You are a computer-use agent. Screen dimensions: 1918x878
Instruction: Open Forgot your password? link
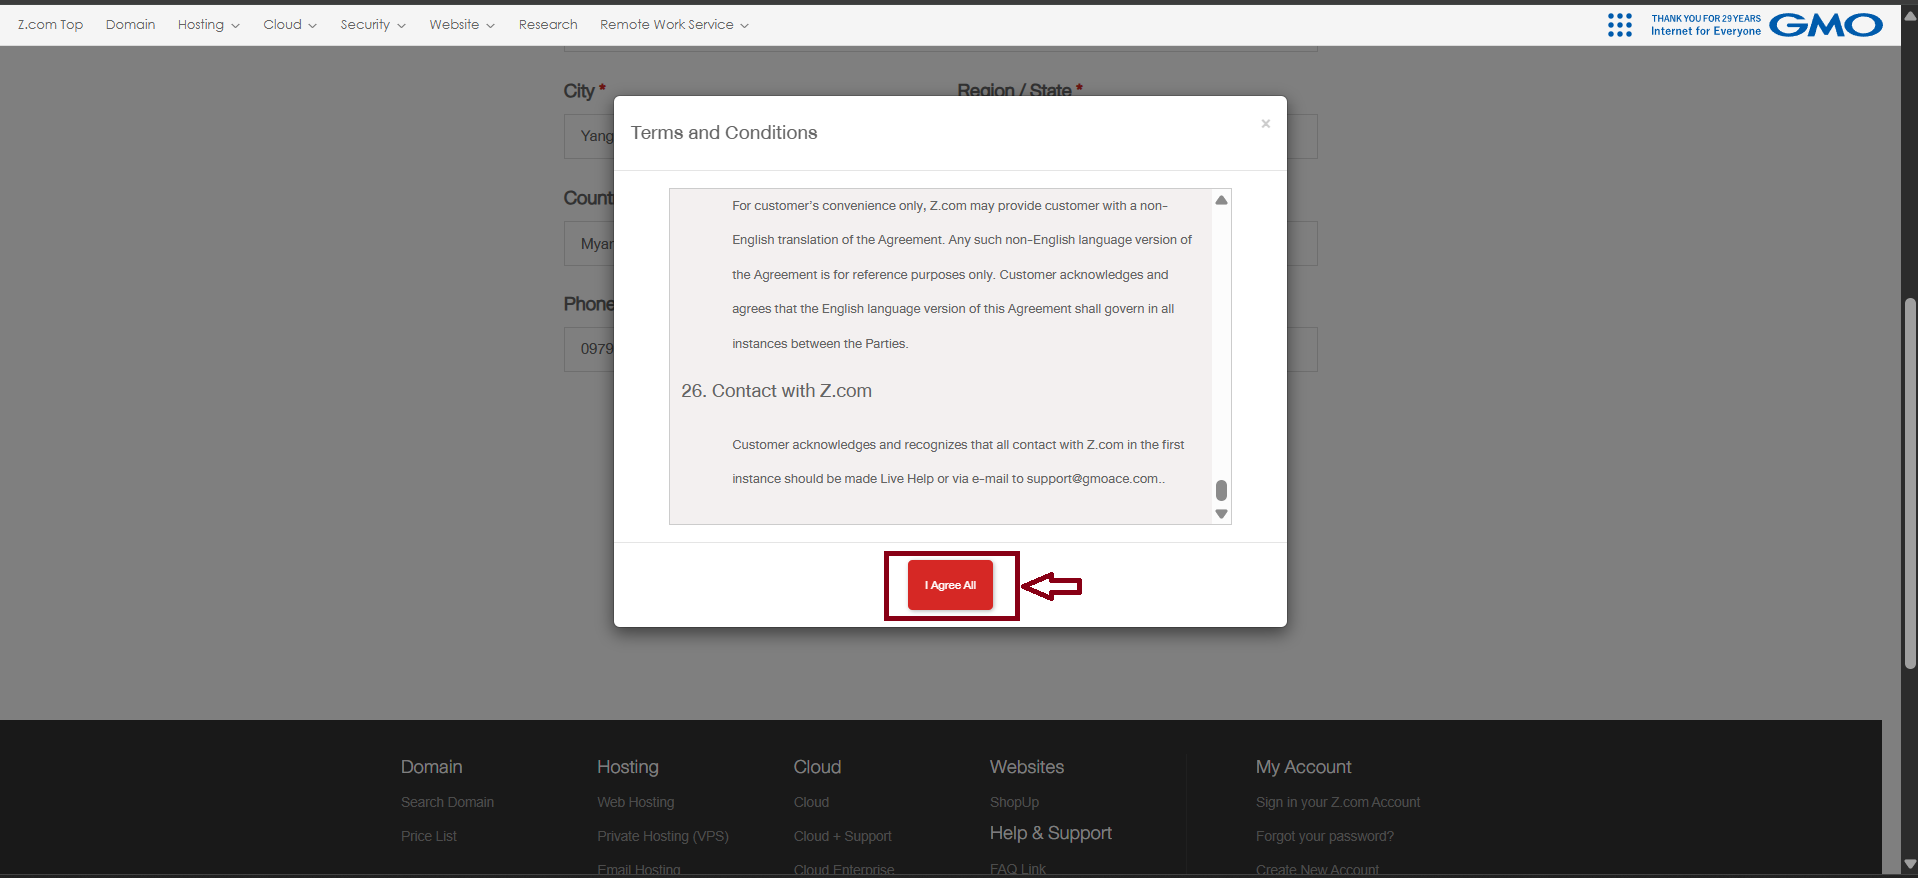pyautogui.click(x=1324, y=836)
